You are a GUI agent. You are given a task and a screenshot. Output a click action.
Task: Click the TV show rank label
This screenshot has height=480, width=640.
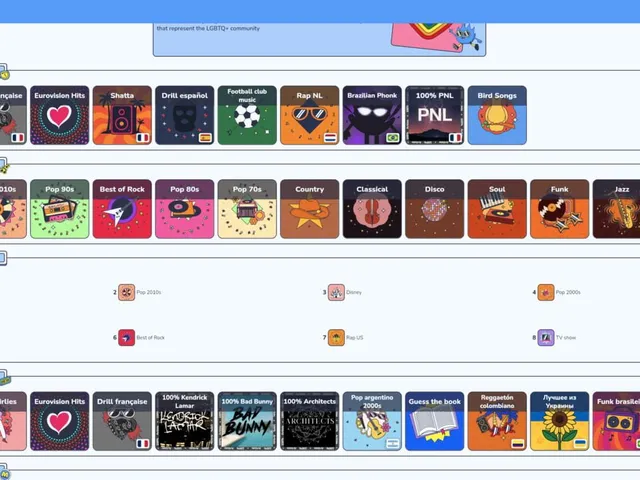[566, 338]
